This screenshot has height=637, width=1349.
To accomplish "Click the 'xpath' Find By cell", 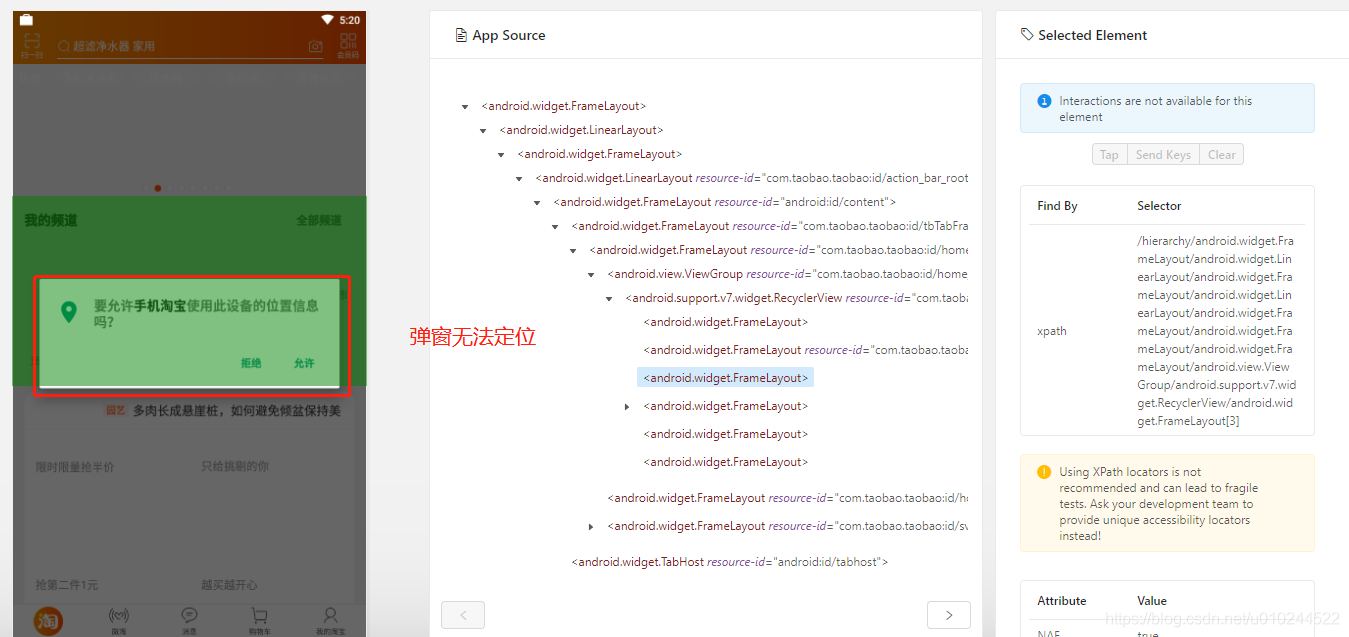I will [x=1052, y=331].
